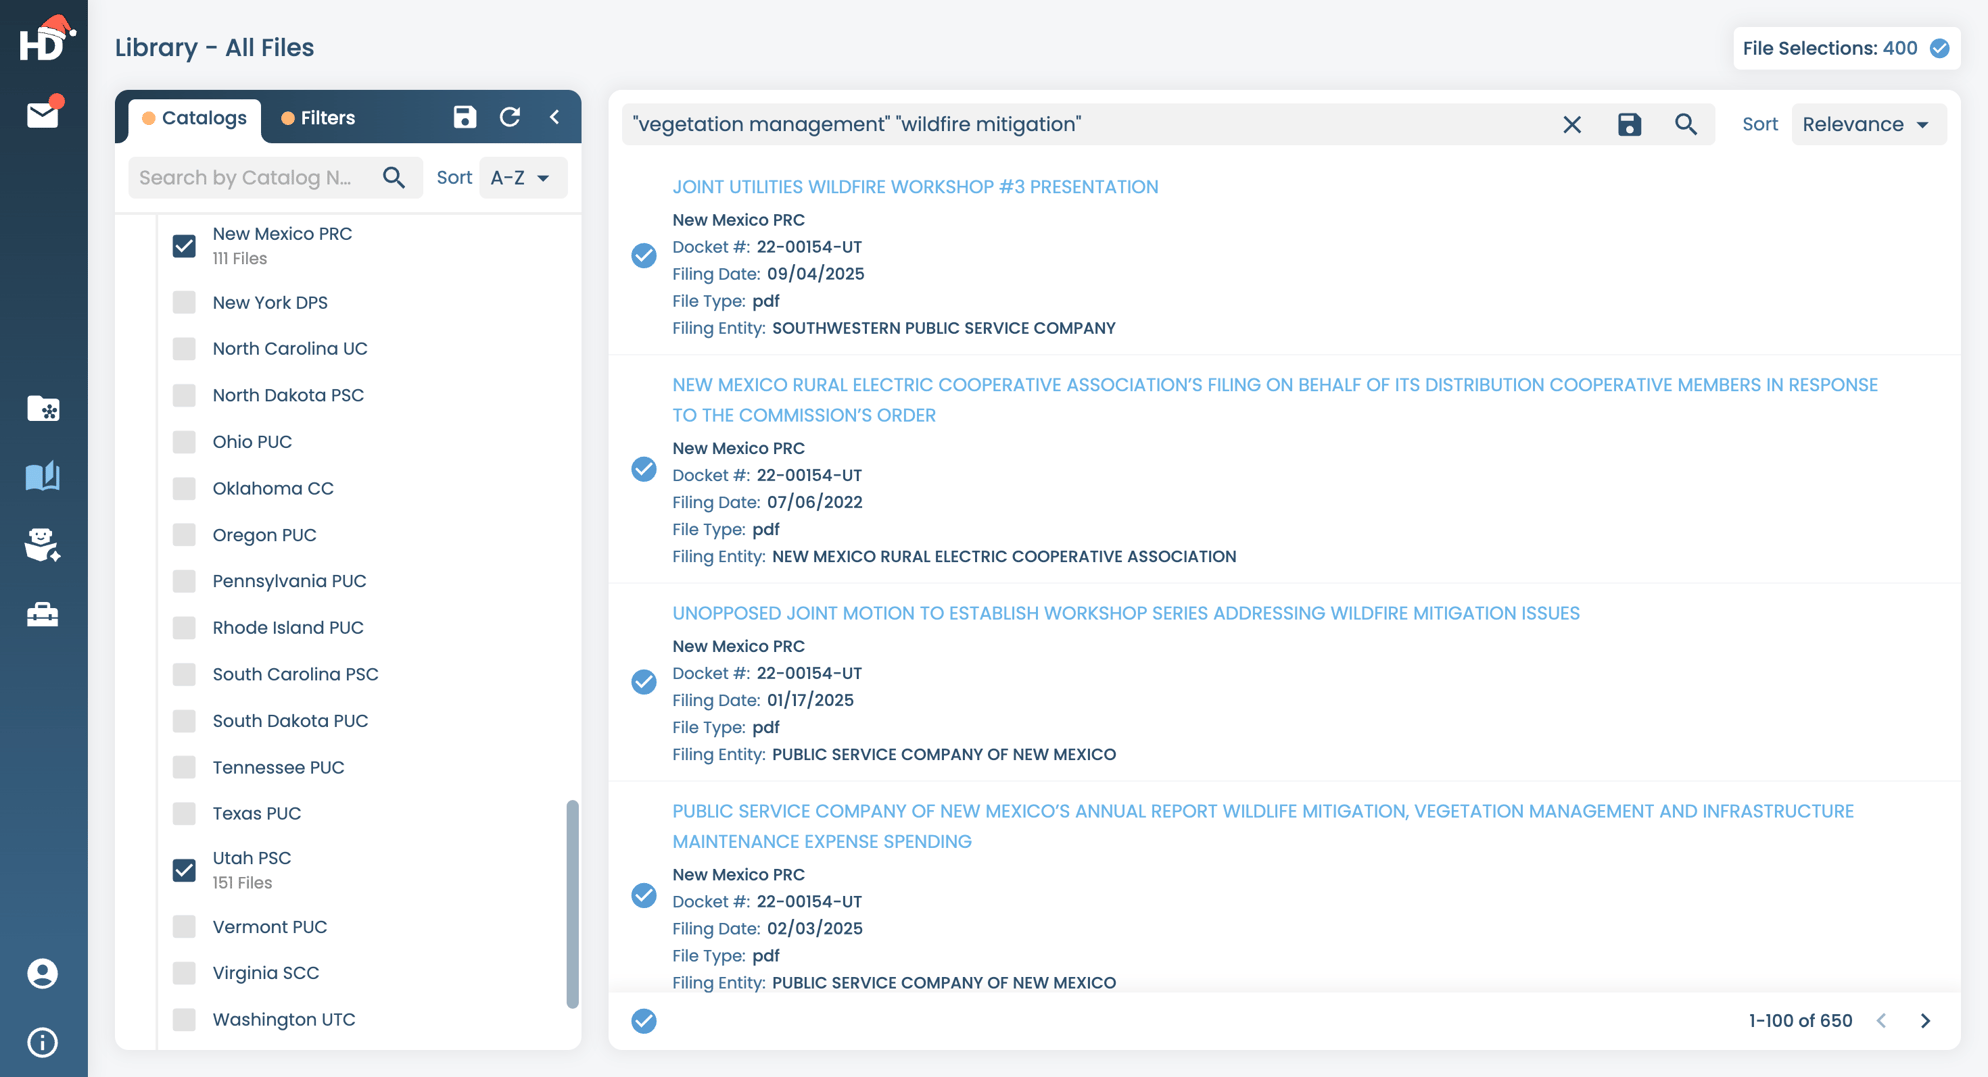Open the A-Z catalog sort dropdown
The width and height of the screenshot is (1988, 1077).
pyautogui.click(x=521, y=177)
